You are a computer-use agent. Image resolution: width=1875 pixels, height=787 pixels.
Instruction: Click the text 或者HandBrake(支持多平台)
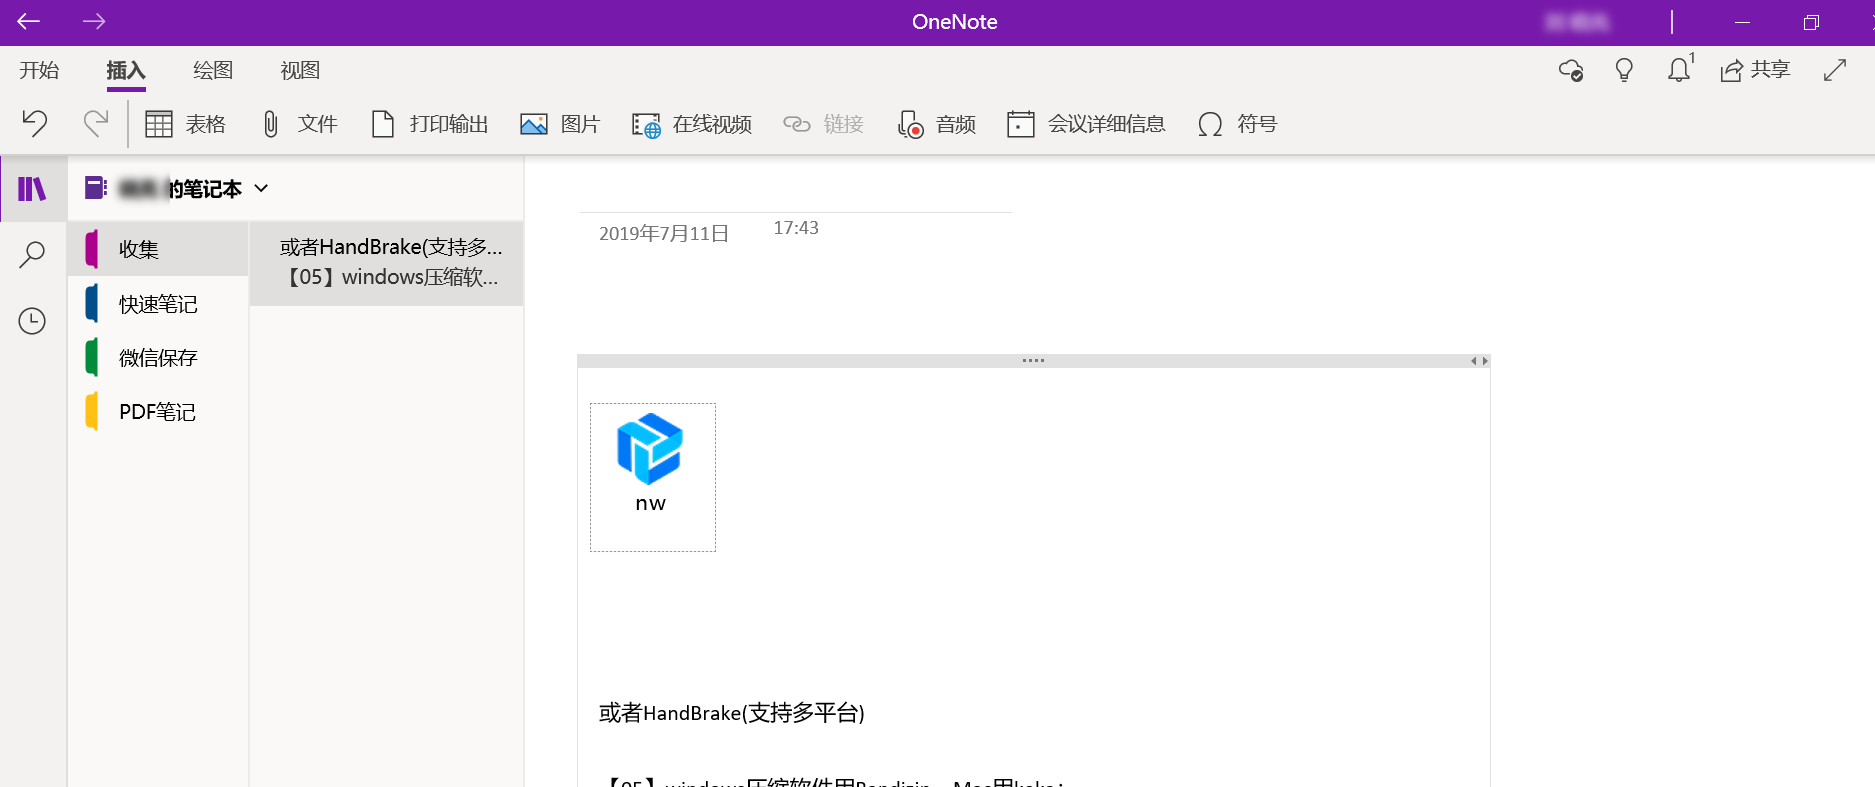point(732,713)
